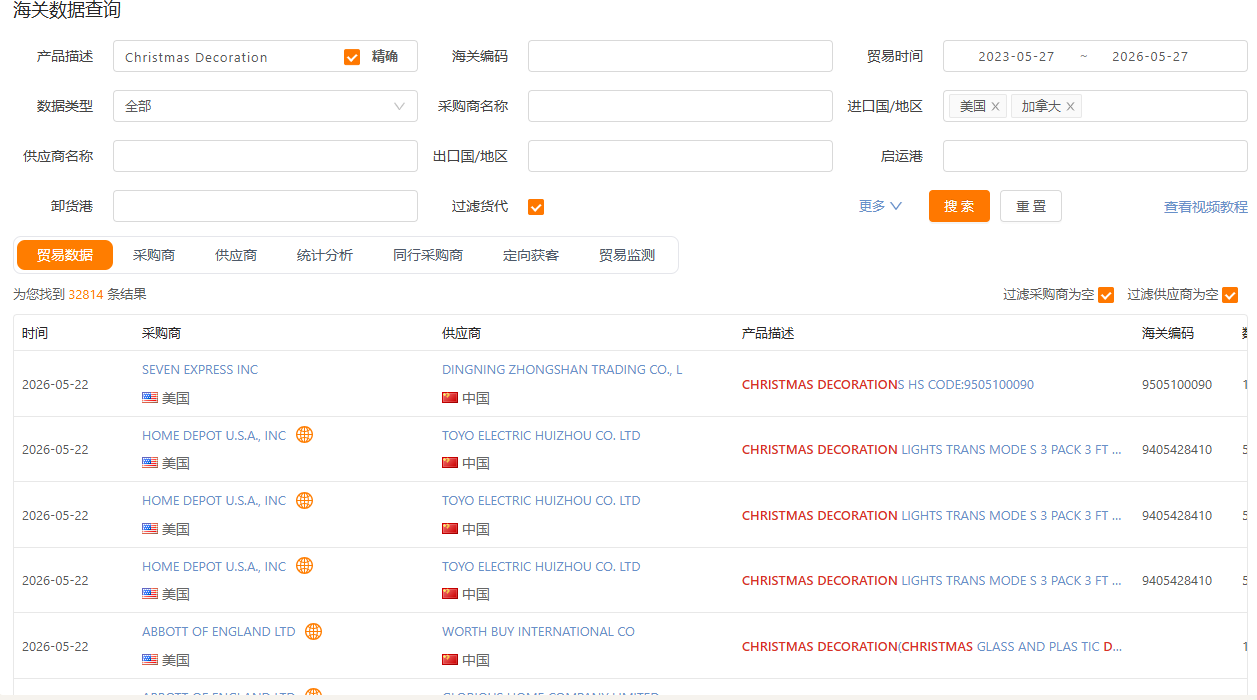This screenshot has height=700, width=1257.
Task: Switch to the 采购商 tab
Action: pyautogui.click(x=154, y=255)
